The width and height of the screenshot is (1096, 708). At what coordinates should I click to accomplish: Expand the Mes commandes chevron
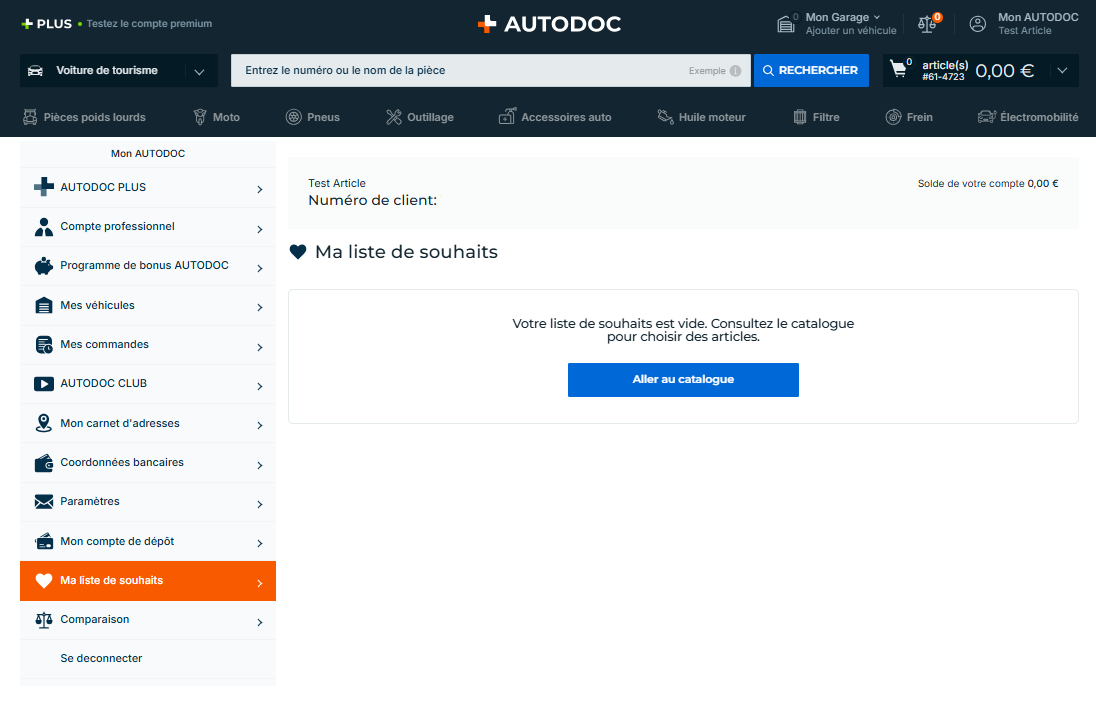pyautogui.click(x=259, y=347)
